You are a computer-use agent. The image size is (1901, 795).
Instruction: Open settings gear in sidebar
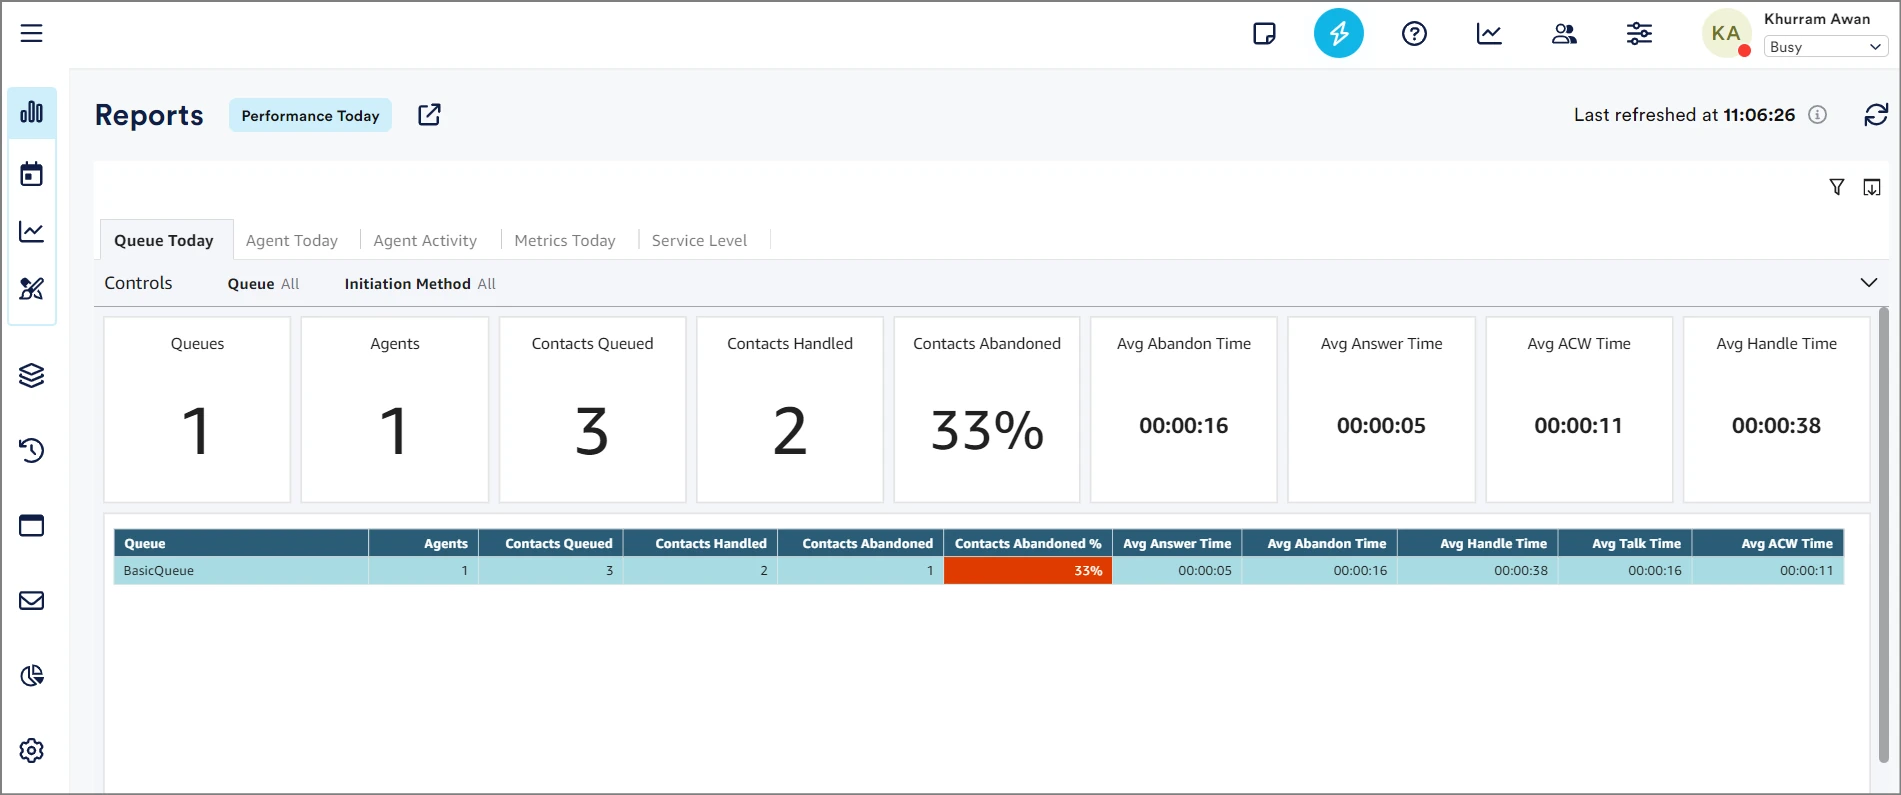coord(32,750)
